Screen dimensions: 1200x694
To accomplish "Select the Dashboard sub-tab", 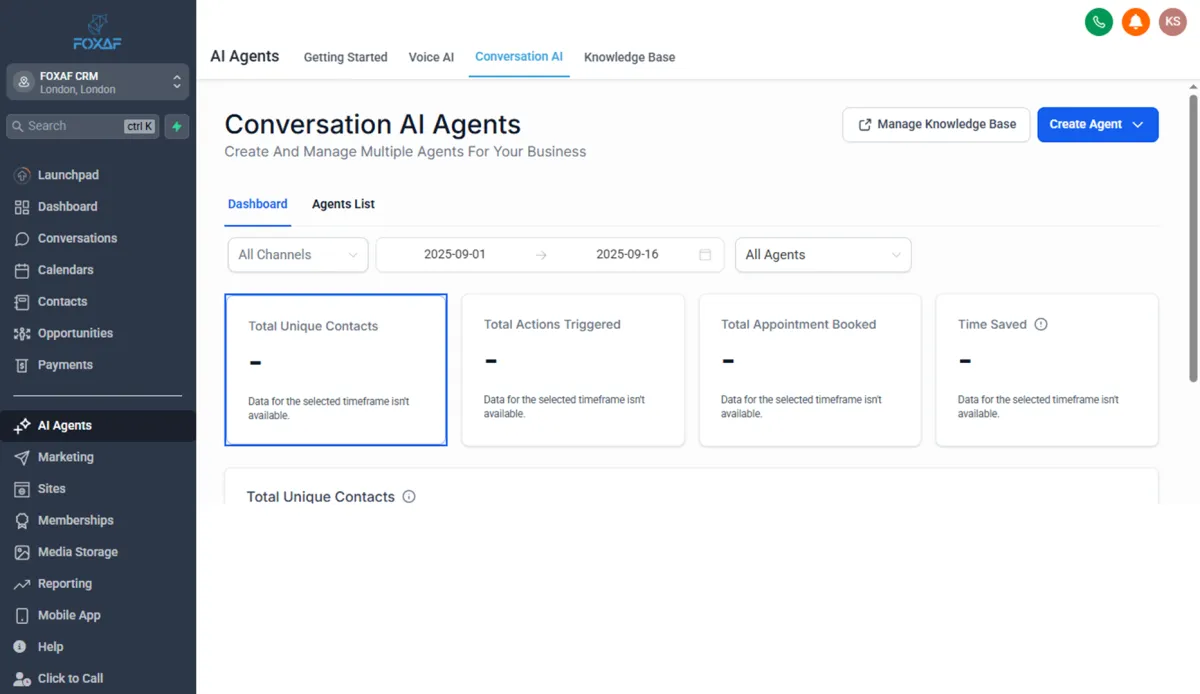I will click(258, 204).
